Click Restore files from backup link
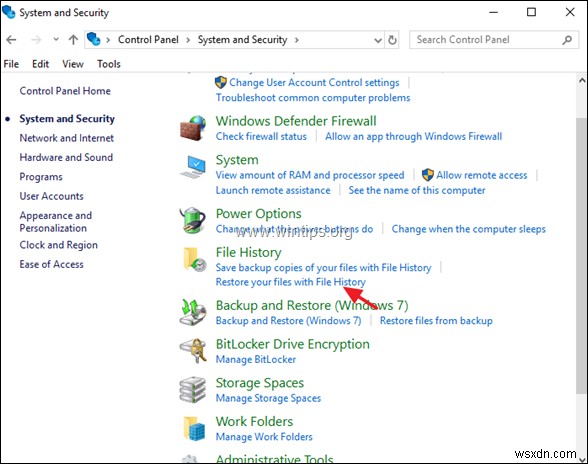Image resolution: width=588 pixels, height=464 pixels. point(436,321)
